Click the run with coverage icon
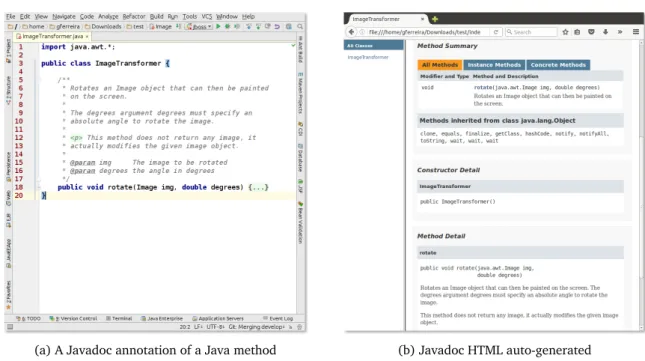The height and width of the screenshot is (361, 645). tap(237, 26)
